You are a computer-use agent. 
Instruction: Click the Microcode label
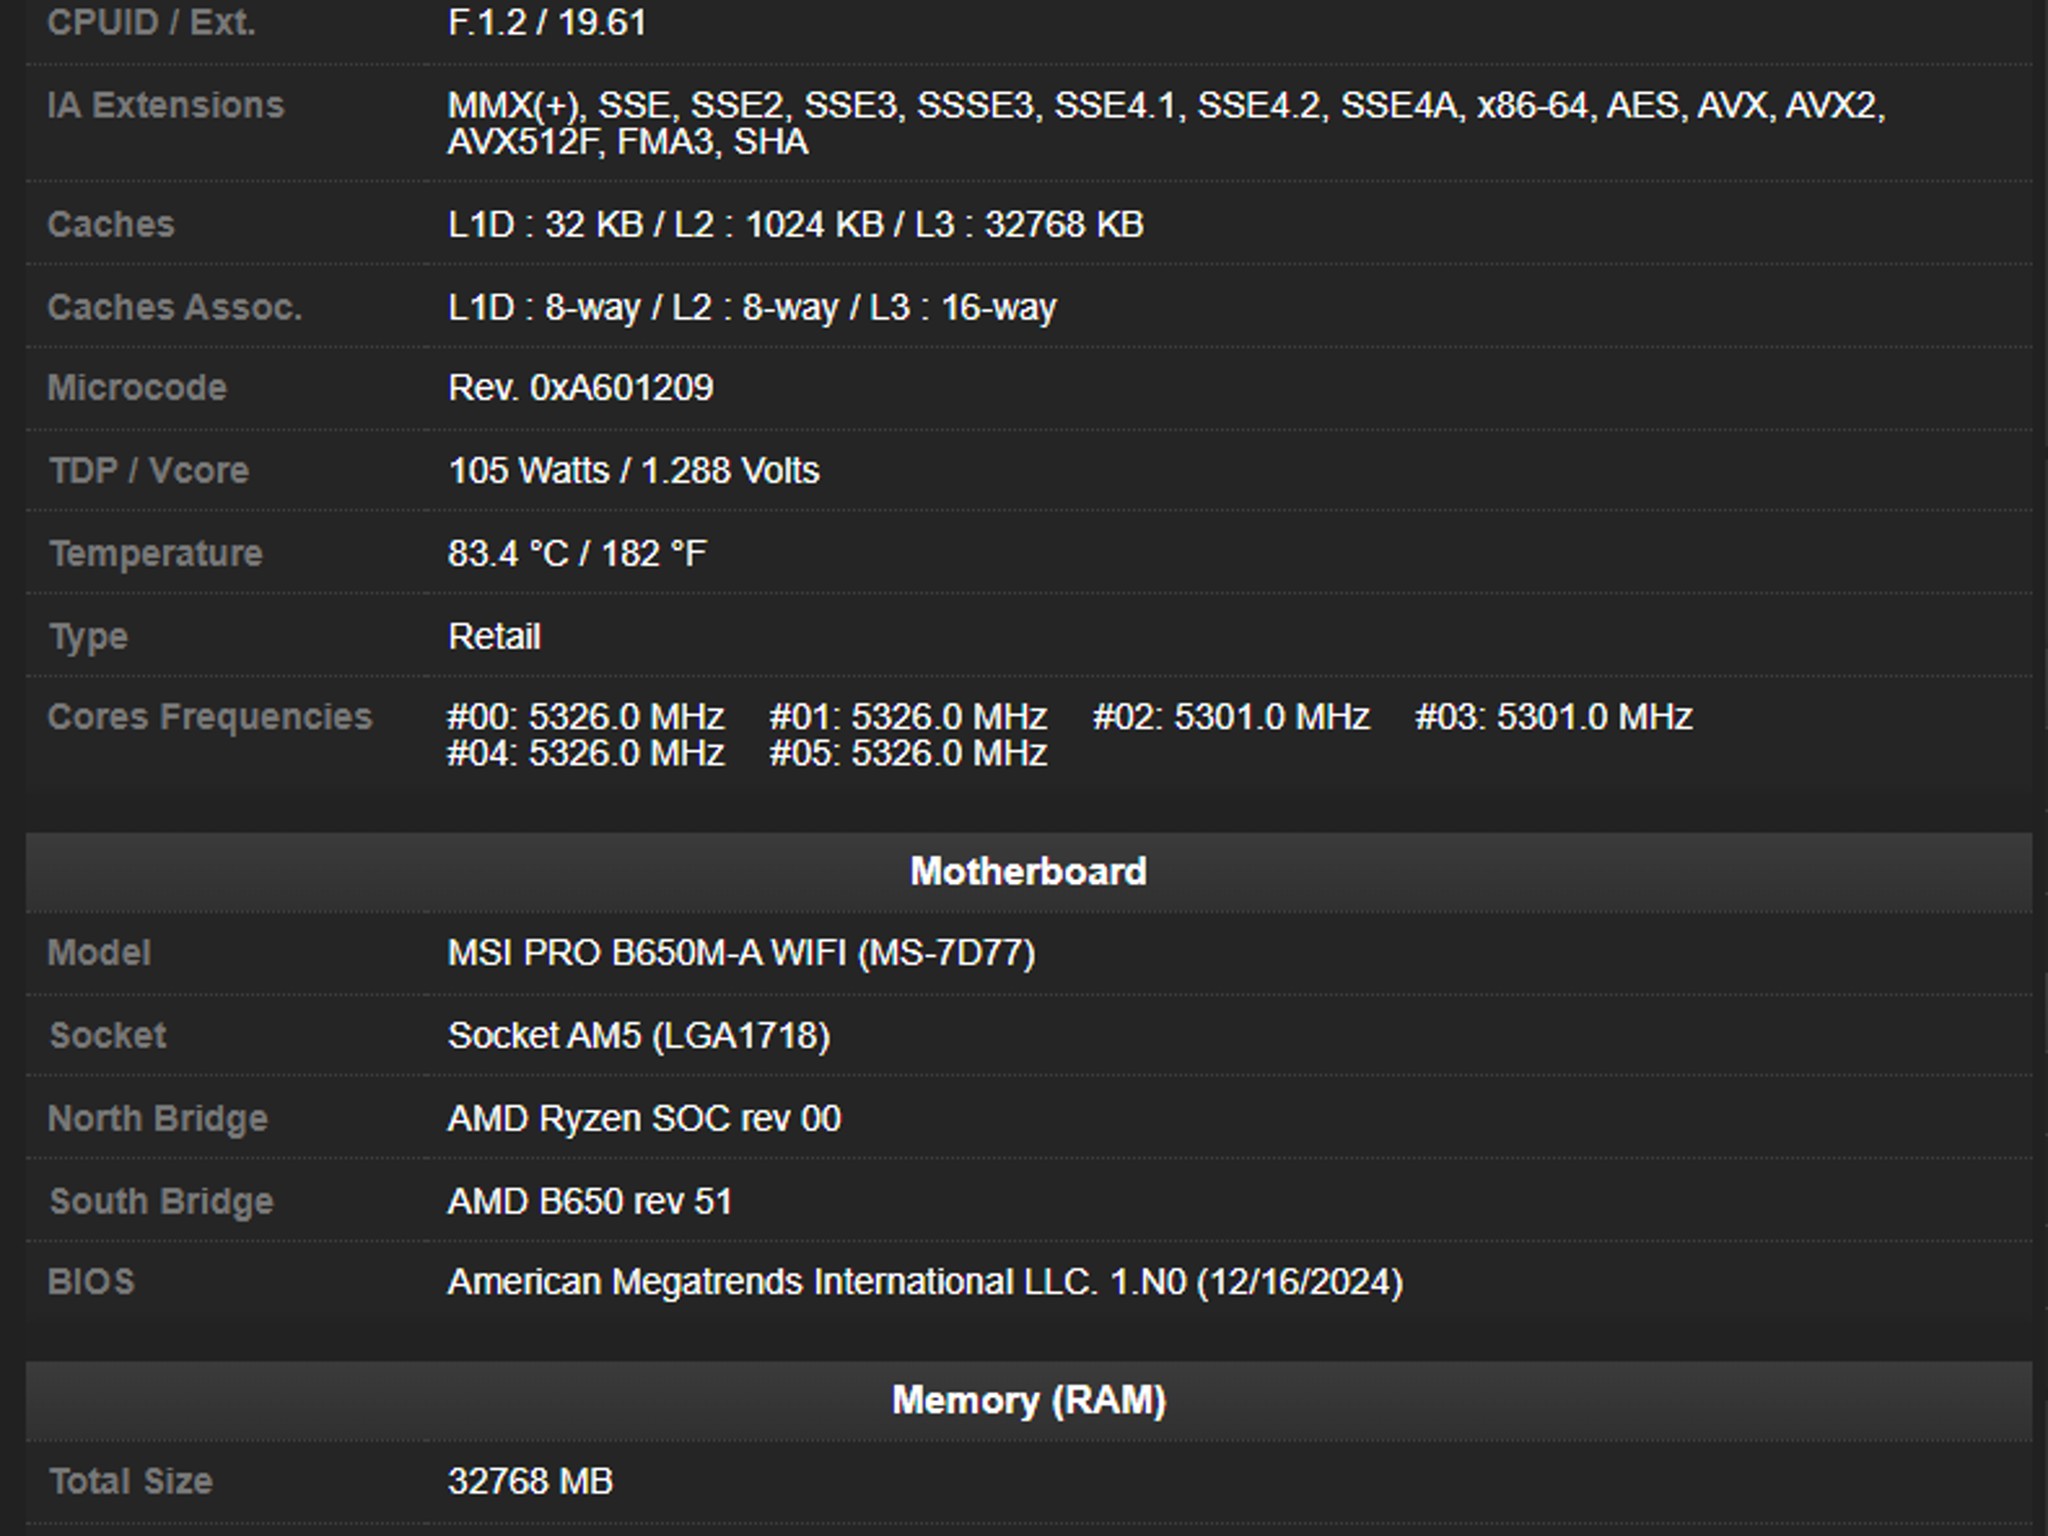[137, 388]
